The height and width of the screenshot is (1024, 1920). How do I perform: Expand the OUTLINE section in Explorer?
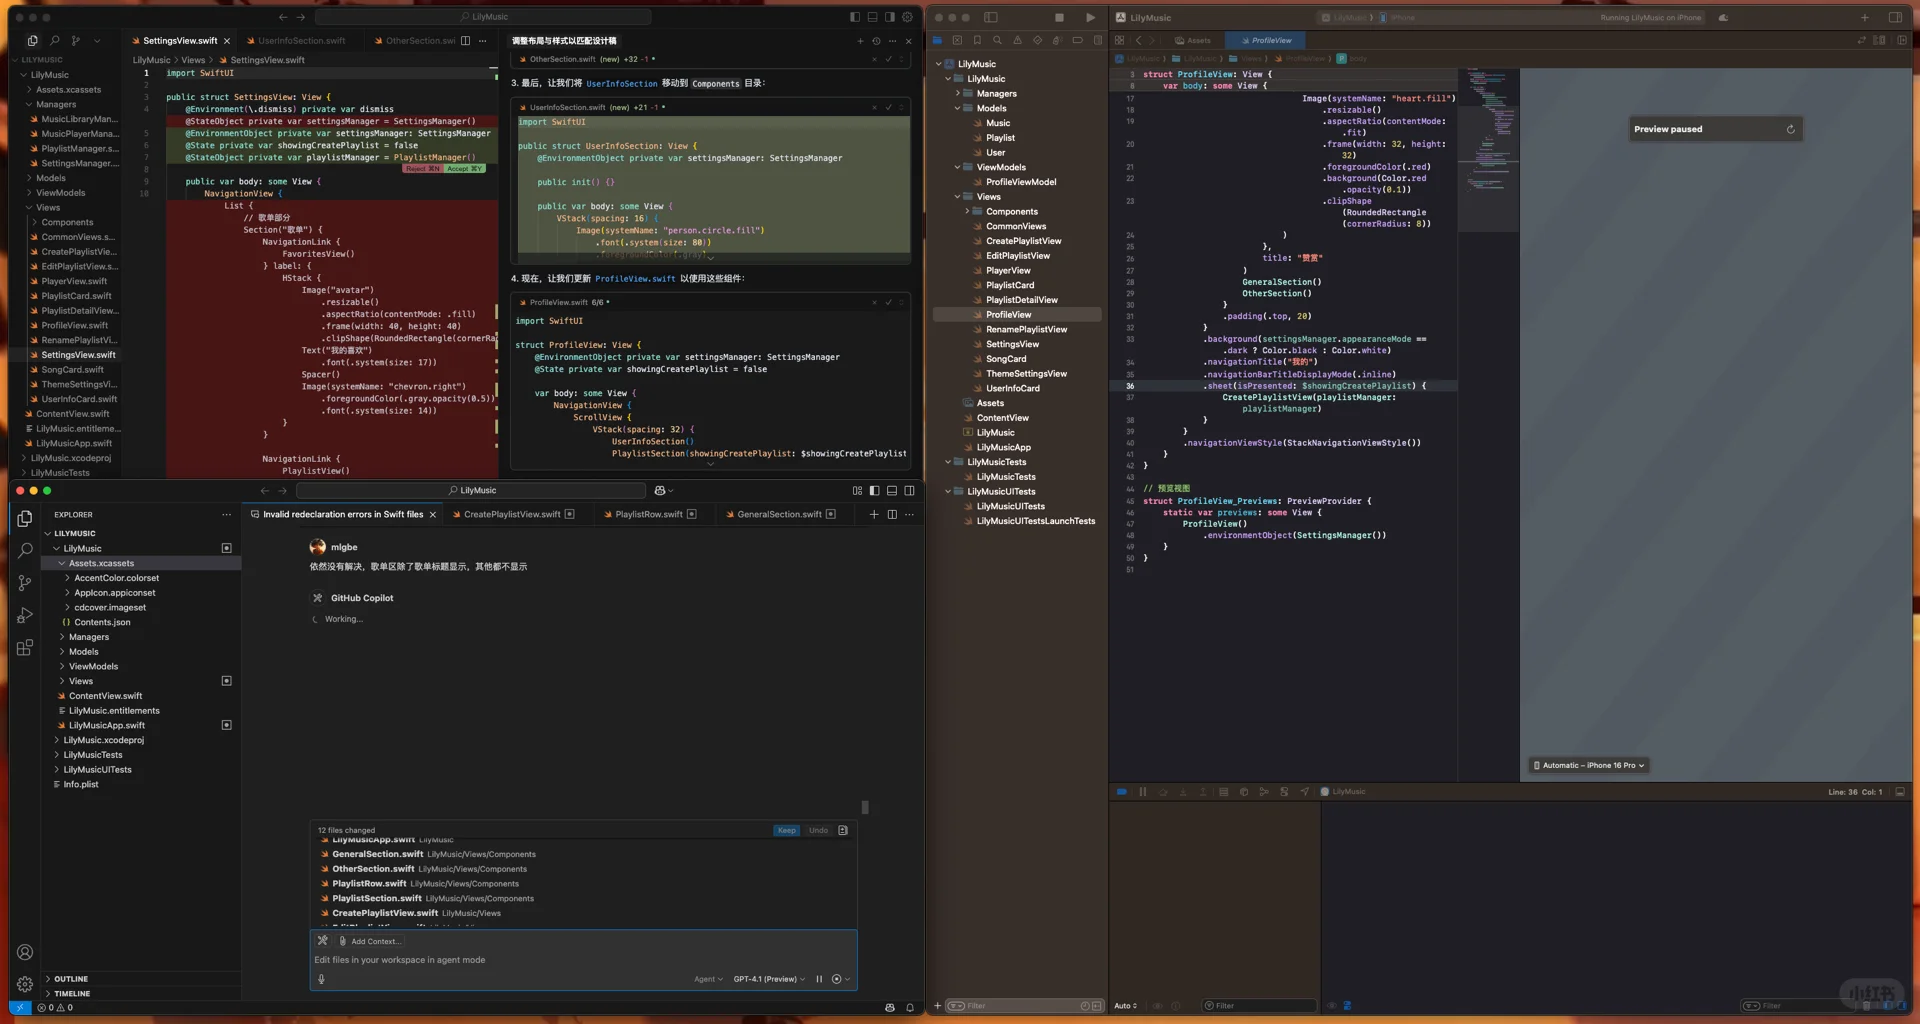click(71, 979)
